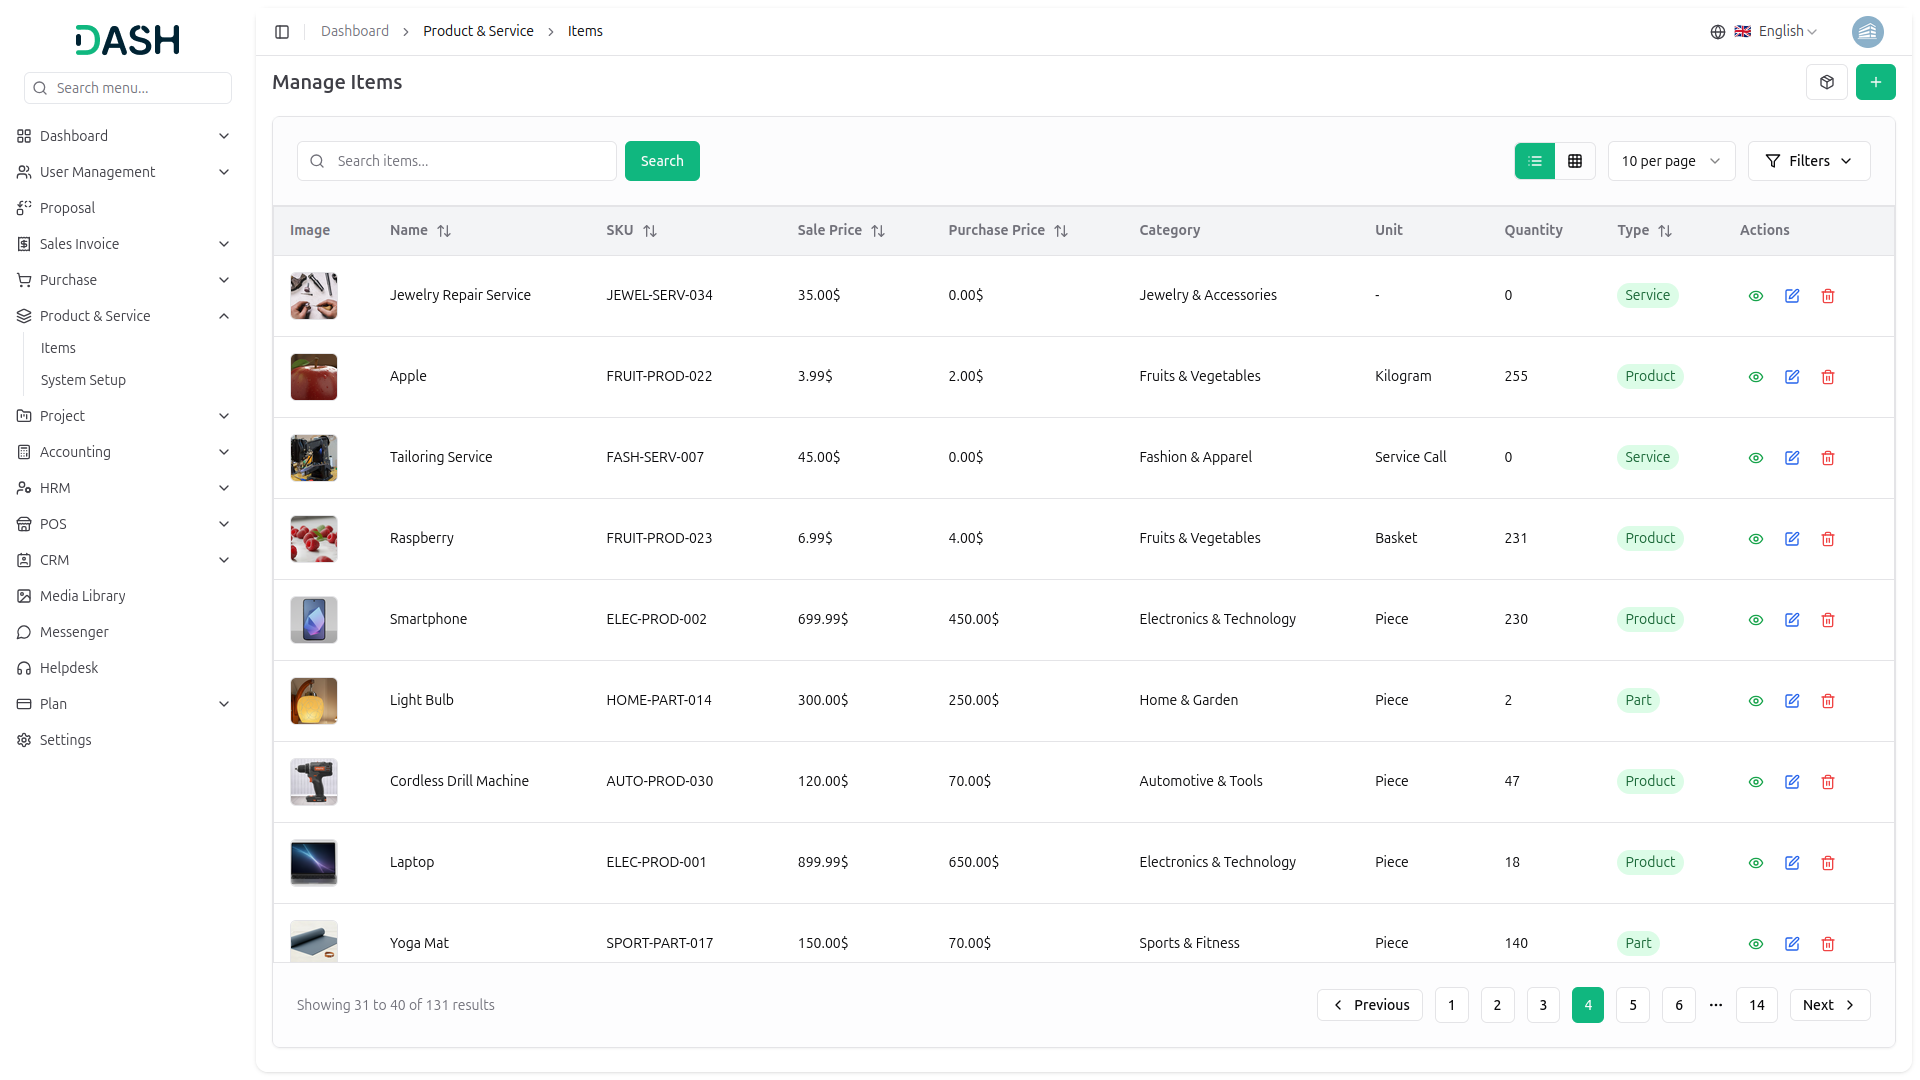Expand the Sales Invoice sidebar menu
The width and height of the screenshot is (1920, 1080).
(x=124, y=244)
